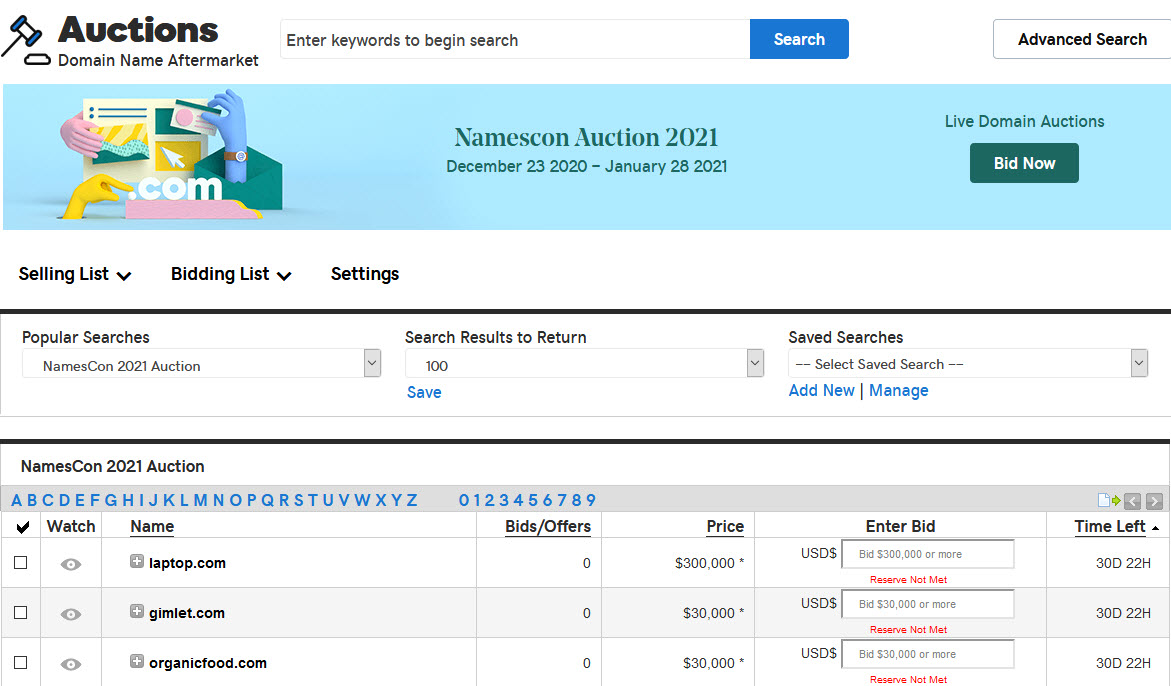
Task: Click the Save link under results count
Action: click(424, 392)
